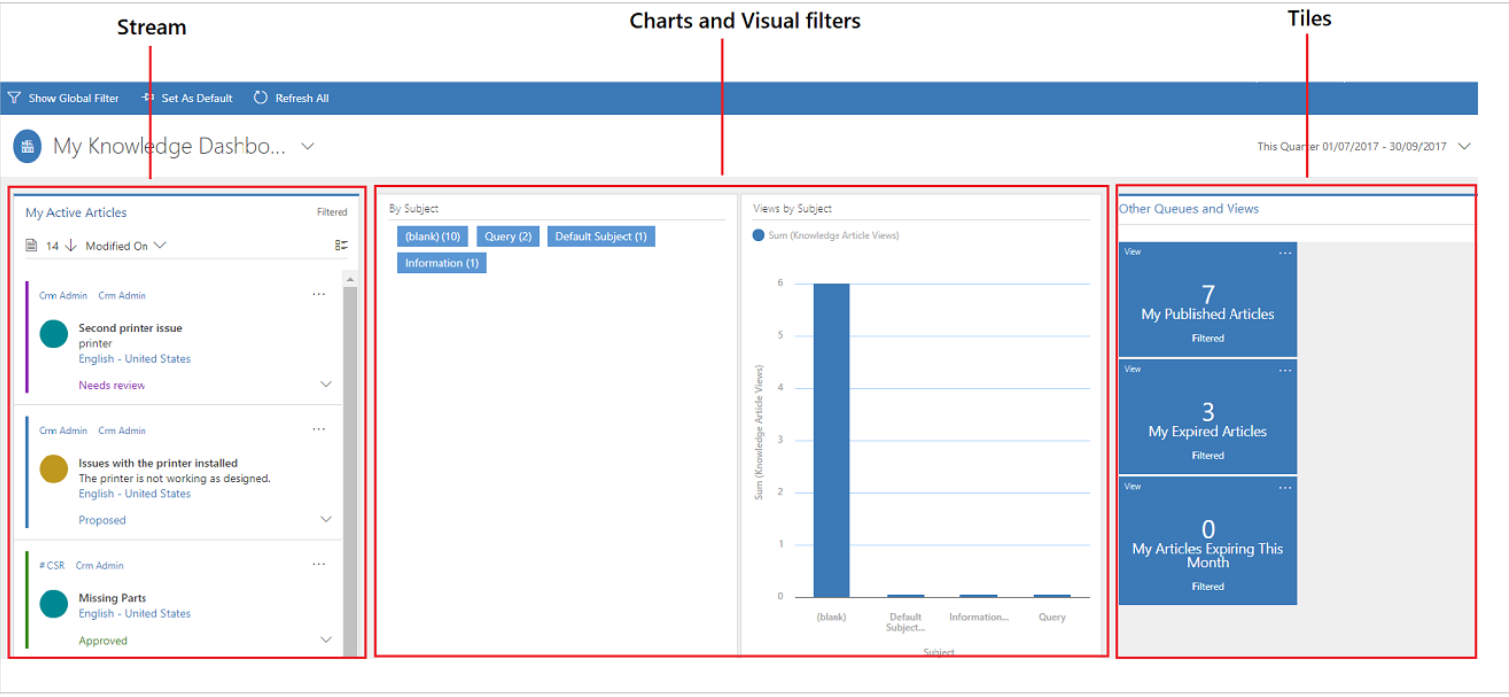Screen dimensions: 1509x697
Task: Click Filtered label in My Active Articles header
Action: pos(332,212)
